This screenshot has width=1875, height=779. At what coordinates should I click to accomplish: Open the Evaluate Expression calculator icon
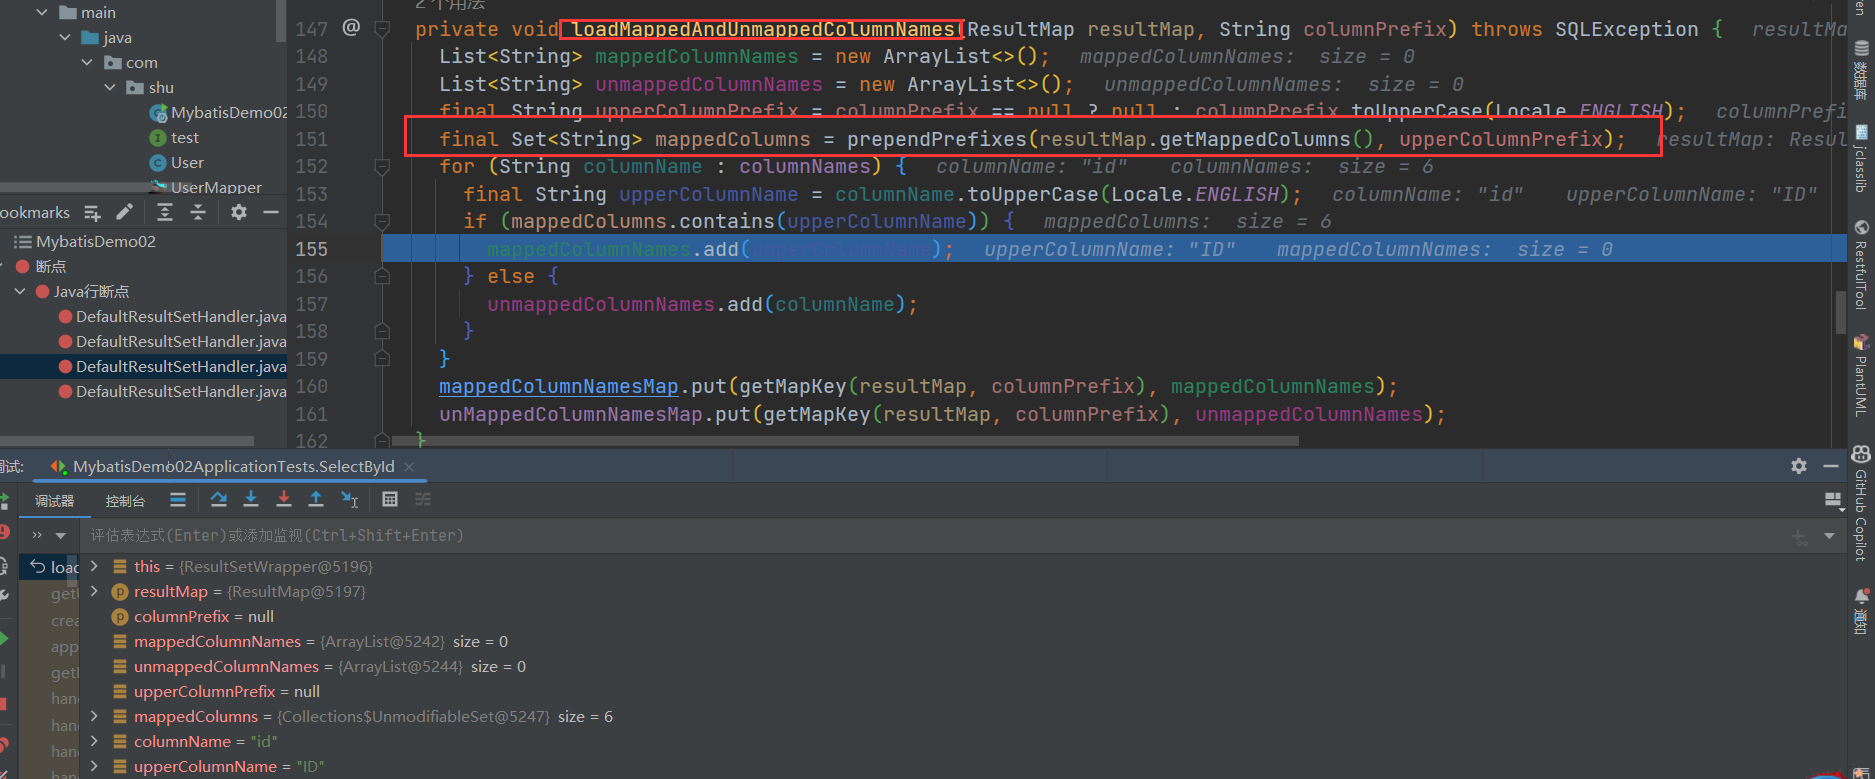pos(390,499)
